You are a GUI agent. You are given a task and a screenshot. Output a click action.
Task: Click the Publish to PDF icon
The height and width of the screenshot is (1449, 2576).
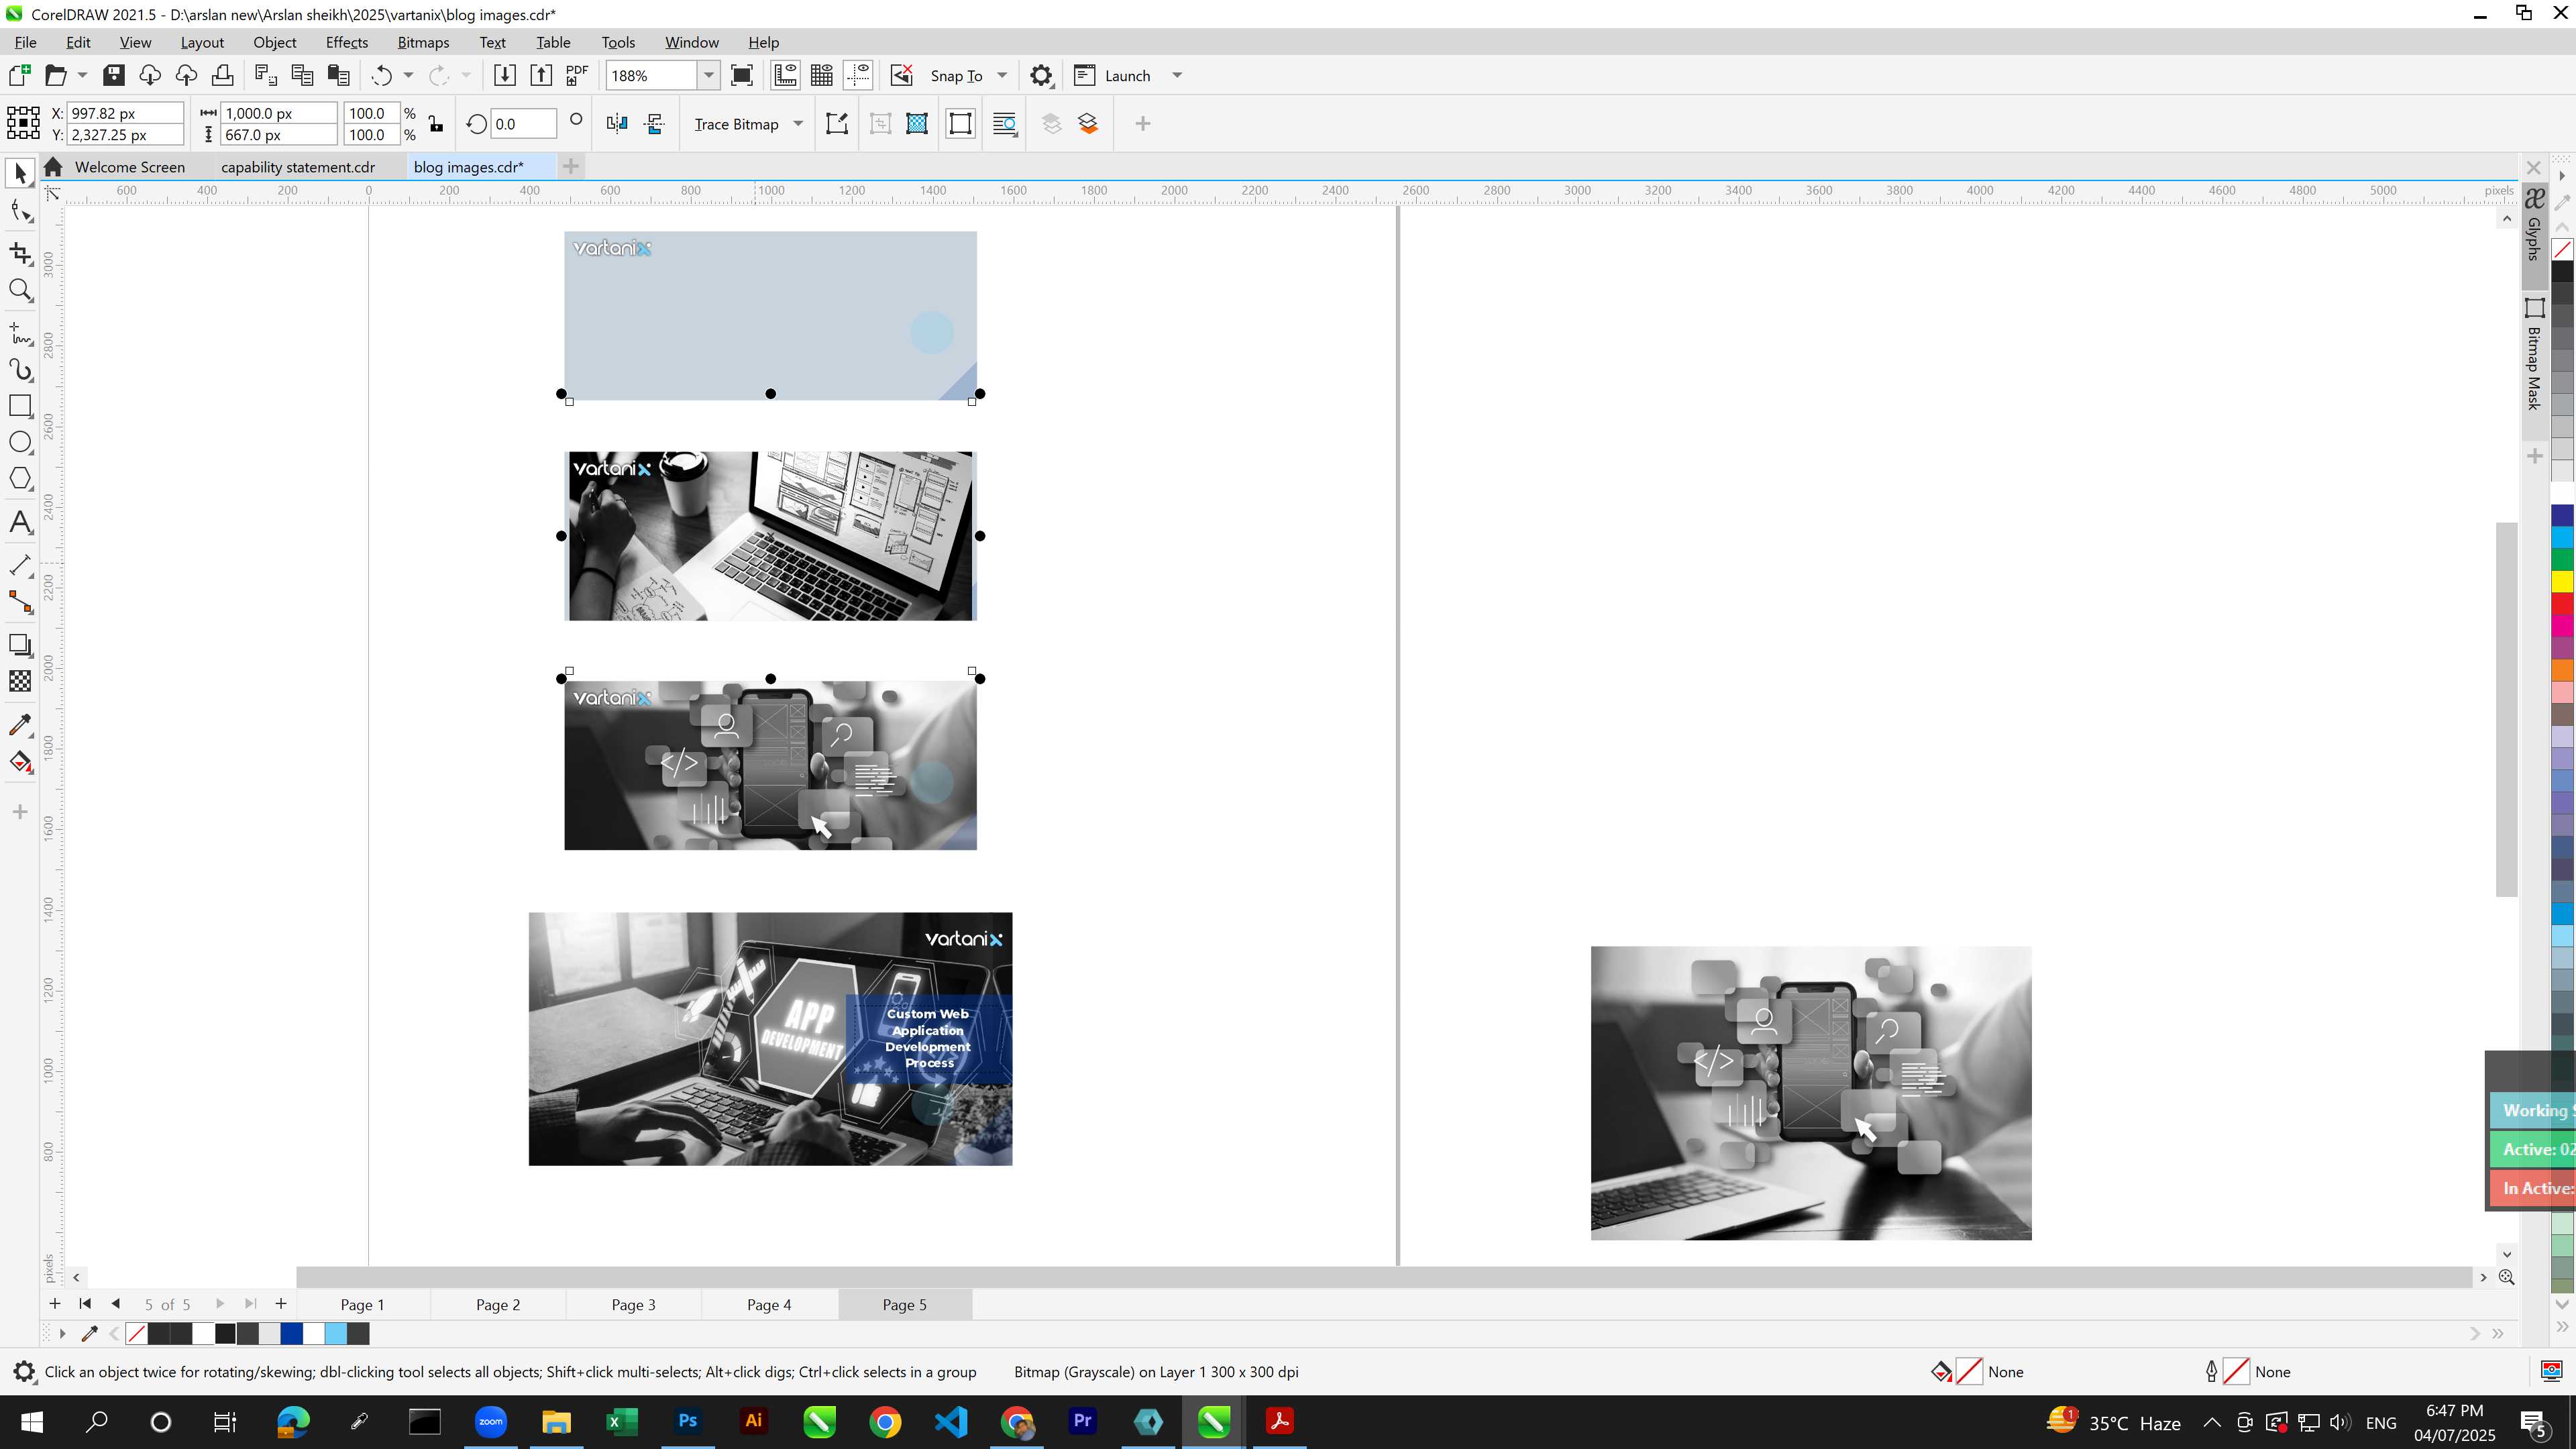click(x=577, y=76)
